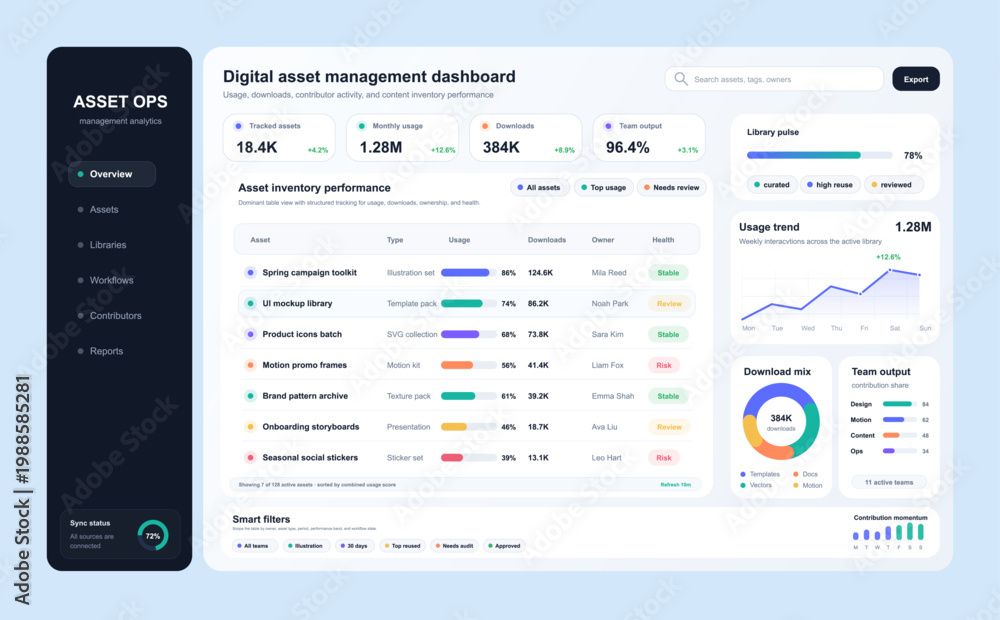
Task: Sort by the Usage column header
Action: click(x=459, y=240)
